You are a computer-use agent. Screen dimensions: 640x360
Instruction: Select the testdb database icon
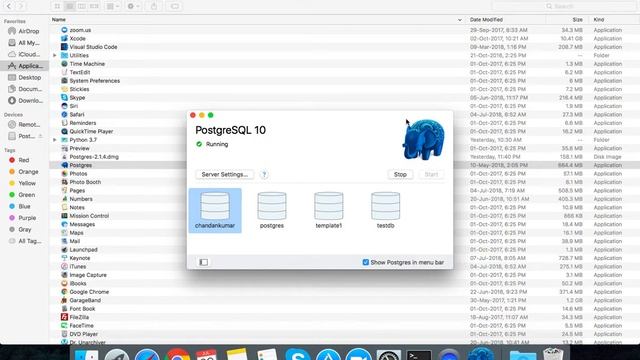tap(385, 210)
